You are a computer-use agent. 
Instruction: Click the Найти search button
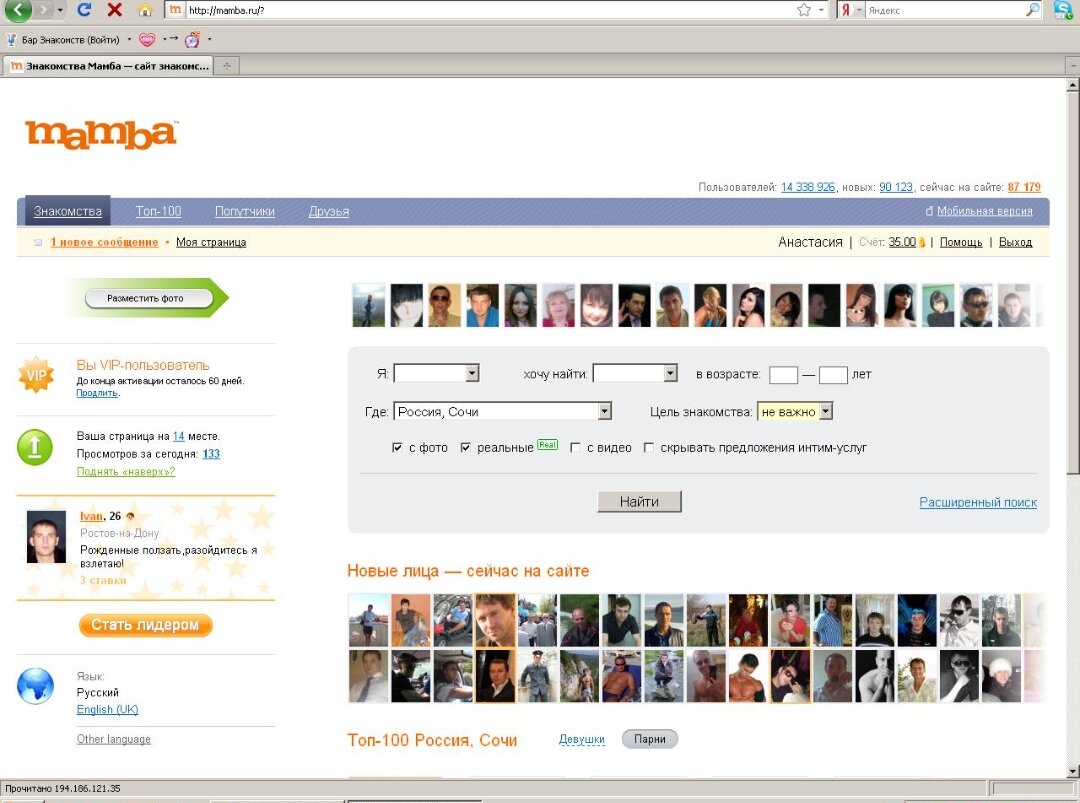[639, 501]
